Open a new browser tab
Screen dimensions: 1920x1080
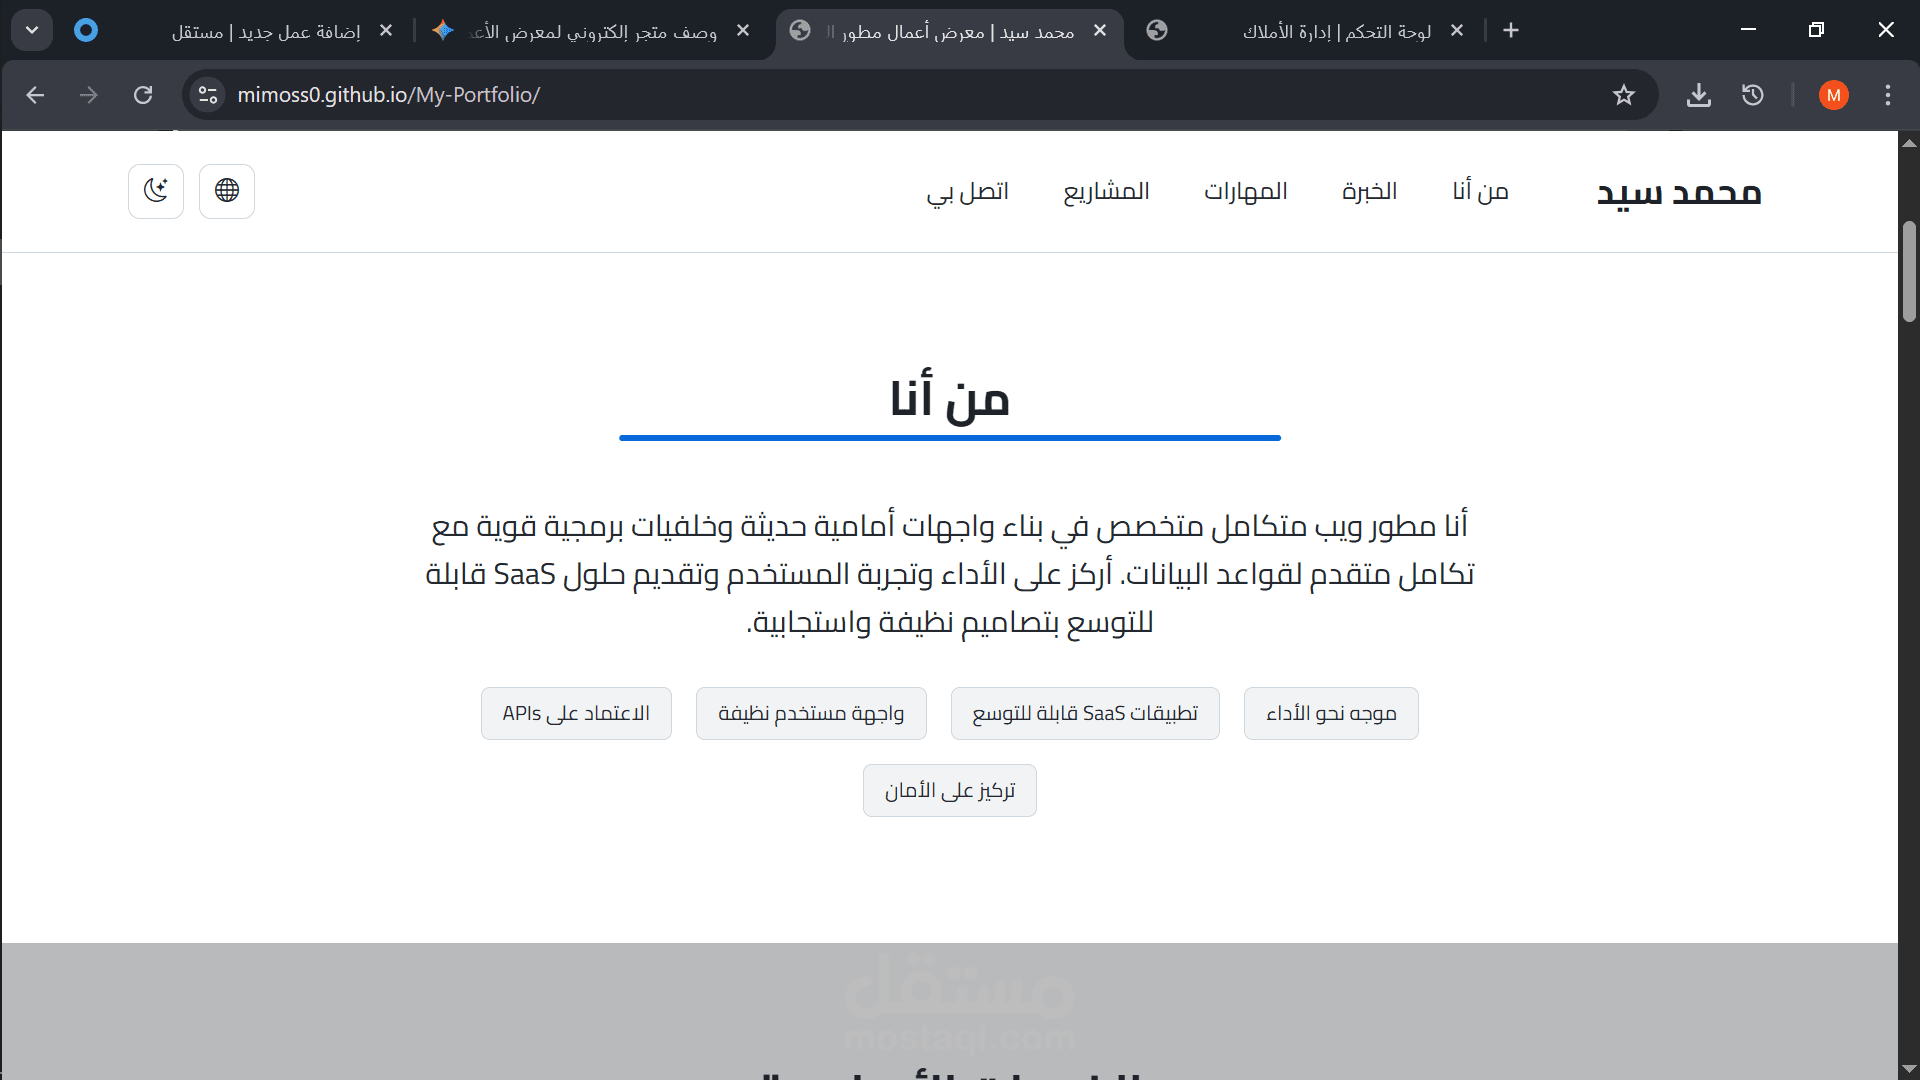pos(1511,30)
